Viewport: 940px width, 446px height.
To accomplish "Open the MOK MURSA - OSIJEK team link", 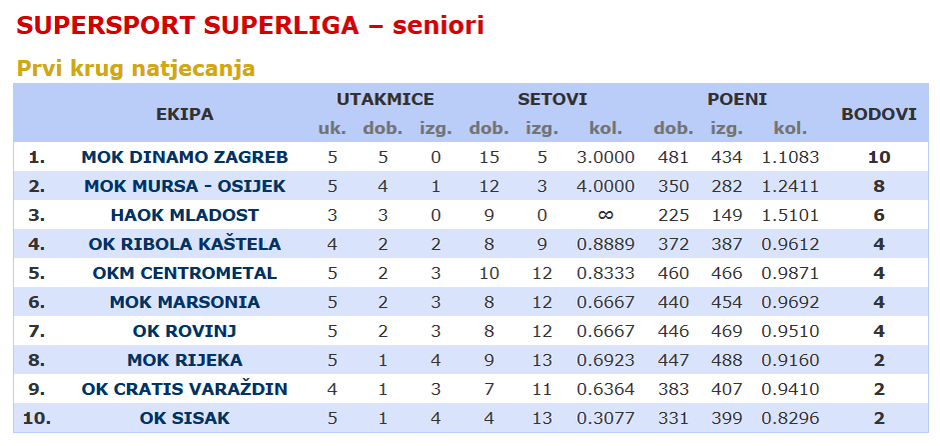I will coord(185,186).
